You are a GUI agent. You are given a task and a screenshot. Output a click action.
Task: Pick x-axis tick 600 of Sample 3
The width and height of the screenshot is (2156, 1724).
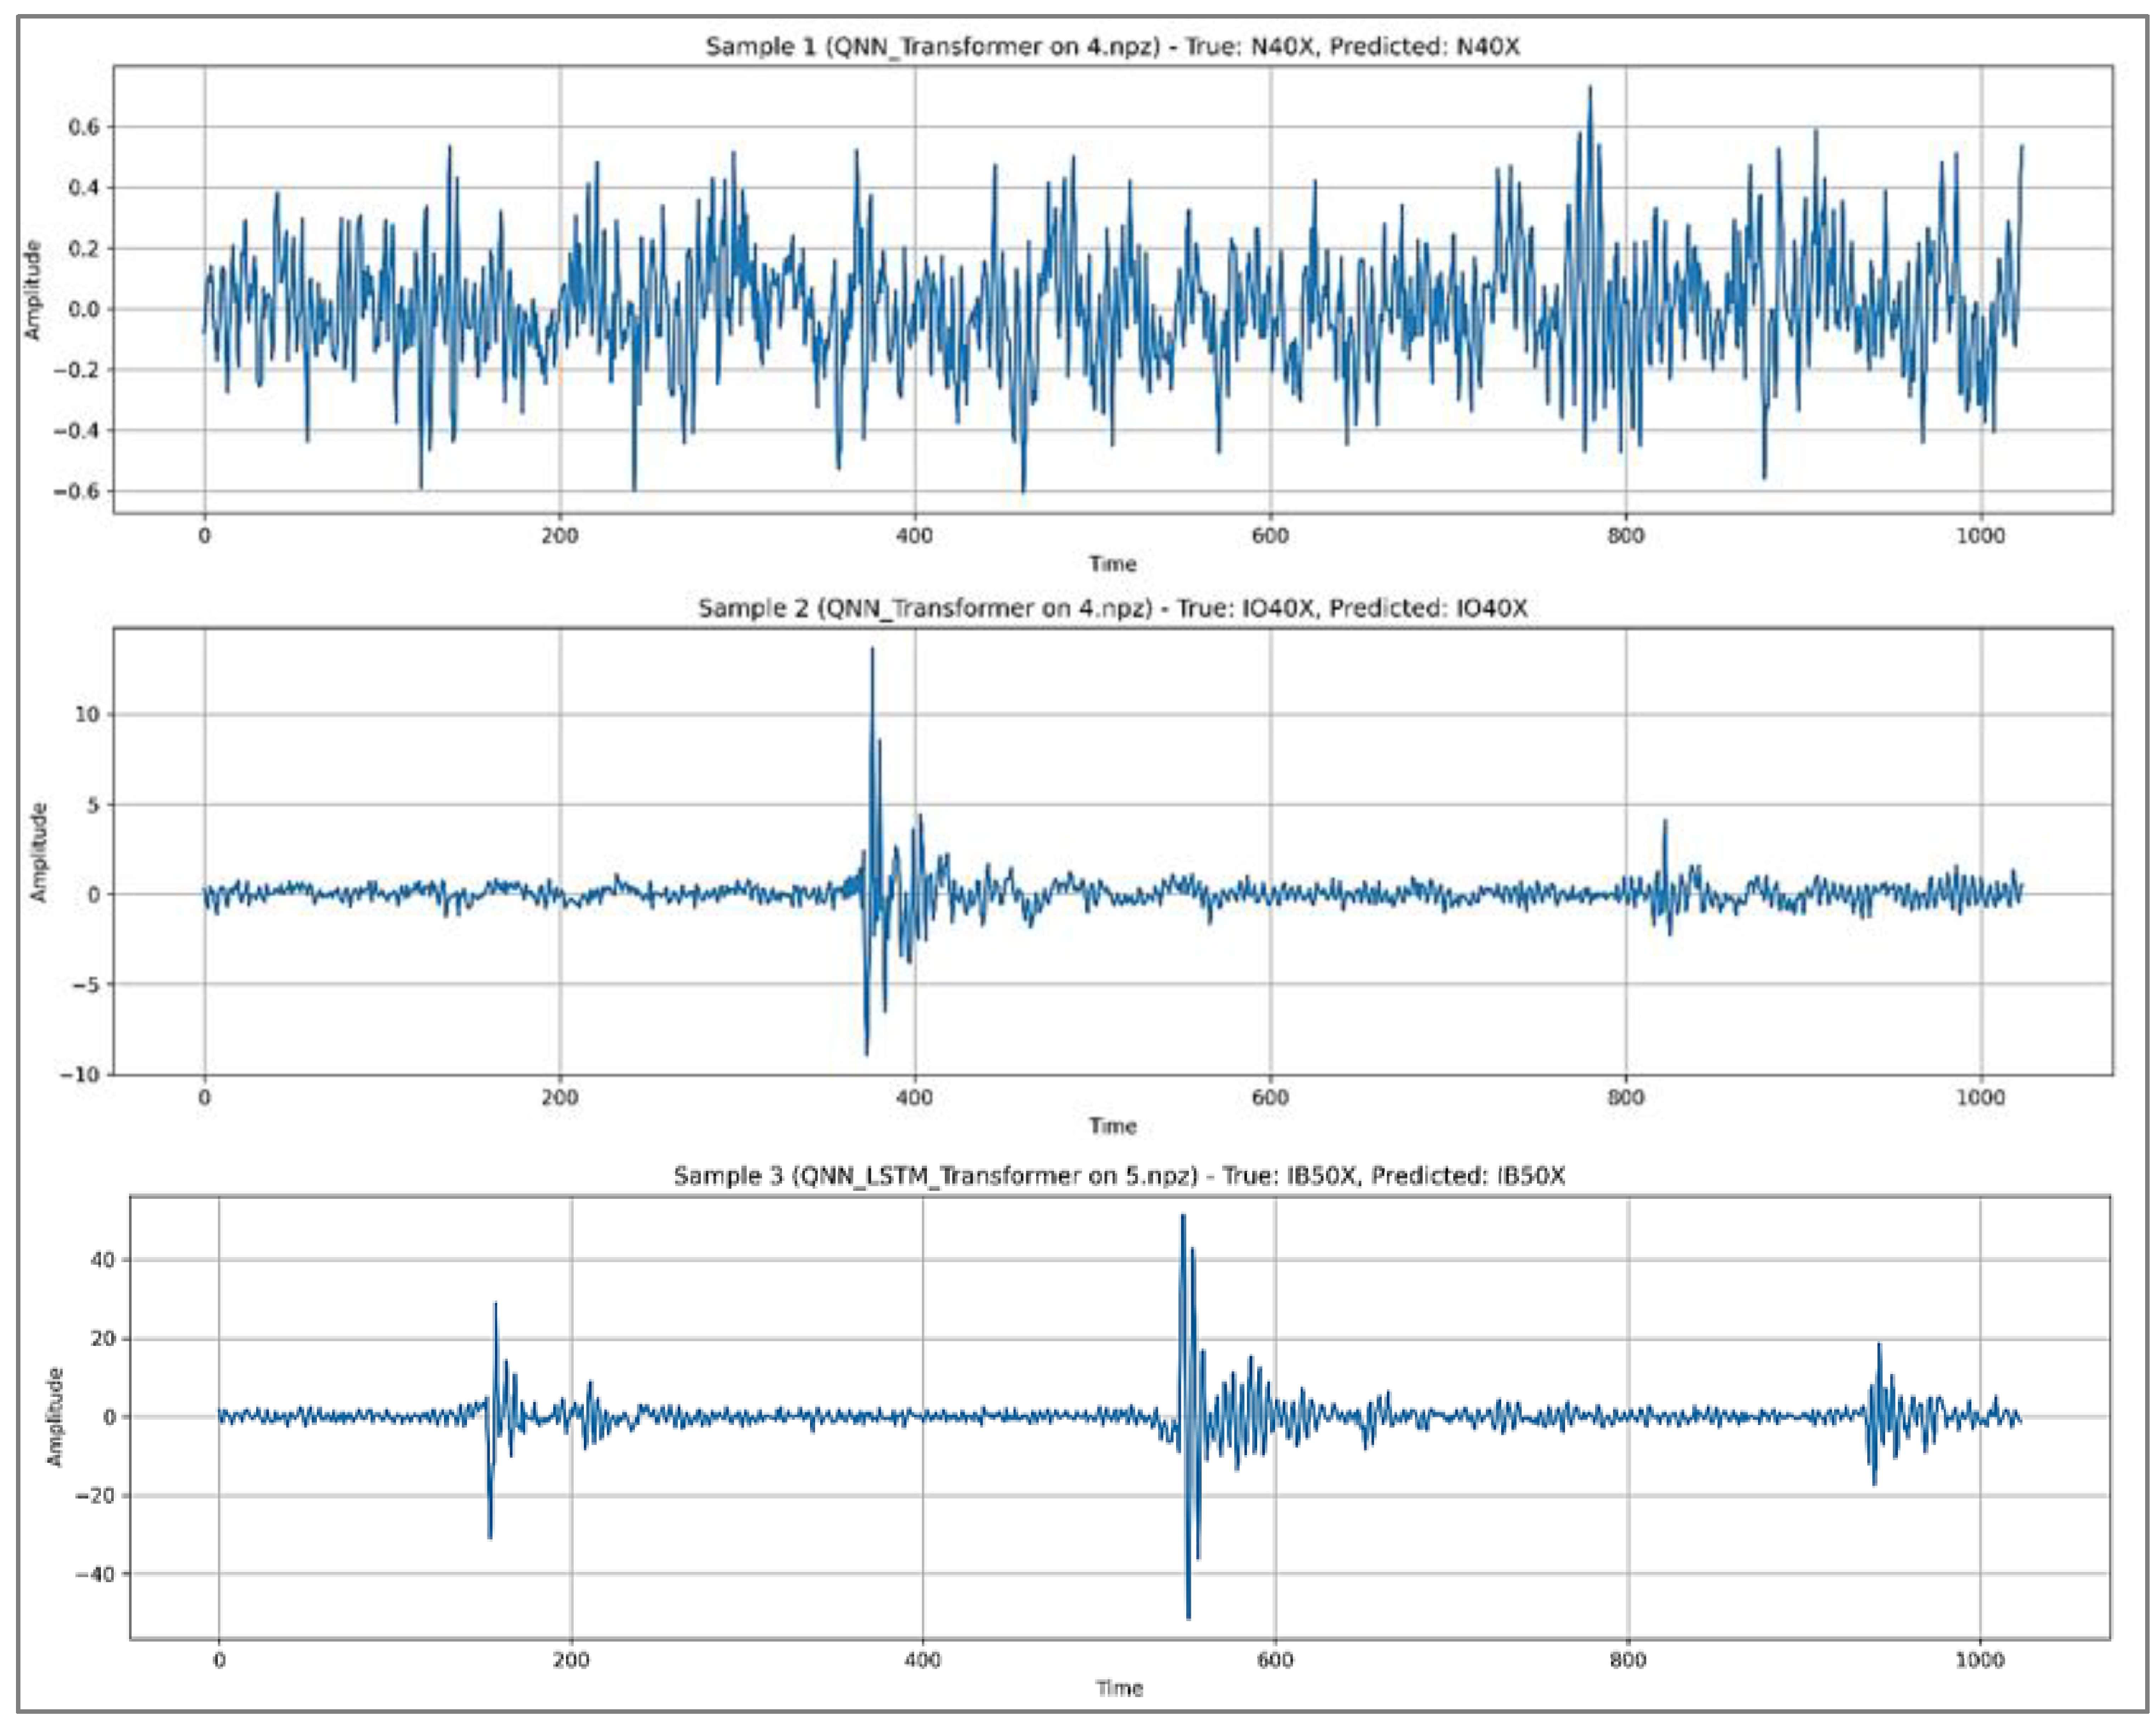[x=1275, y=1661]
